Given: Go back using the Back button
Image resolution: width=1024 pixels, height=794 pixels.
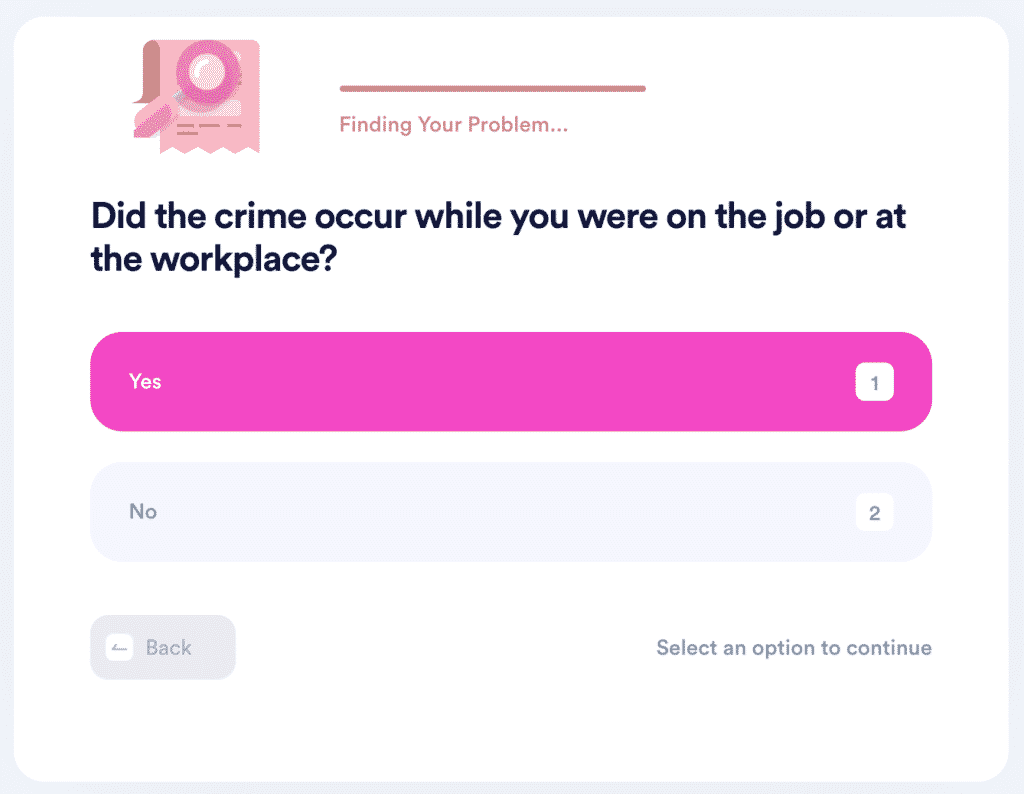Looking at the screenshot, I should tap(163, 647).
